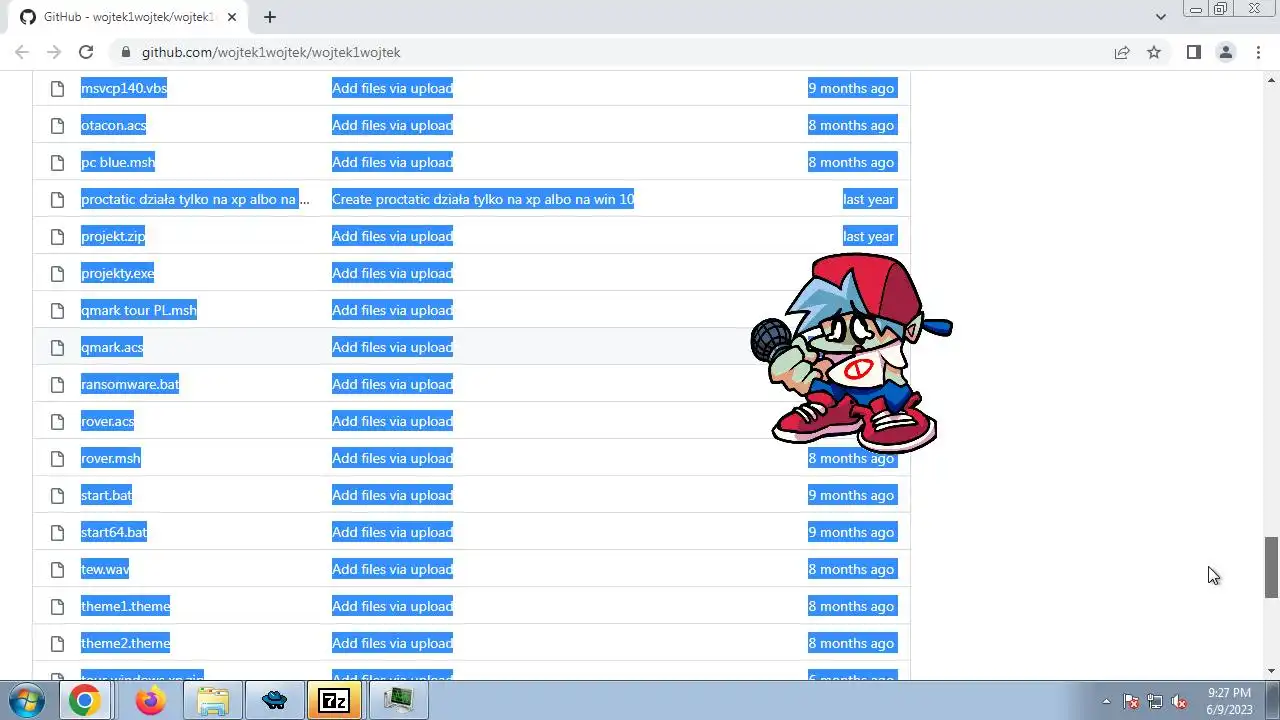Viewport: 1280px width, 720px height.
Task: Click '9 months ago' in the msvcp140.vbs row
Action: (851, 88)
